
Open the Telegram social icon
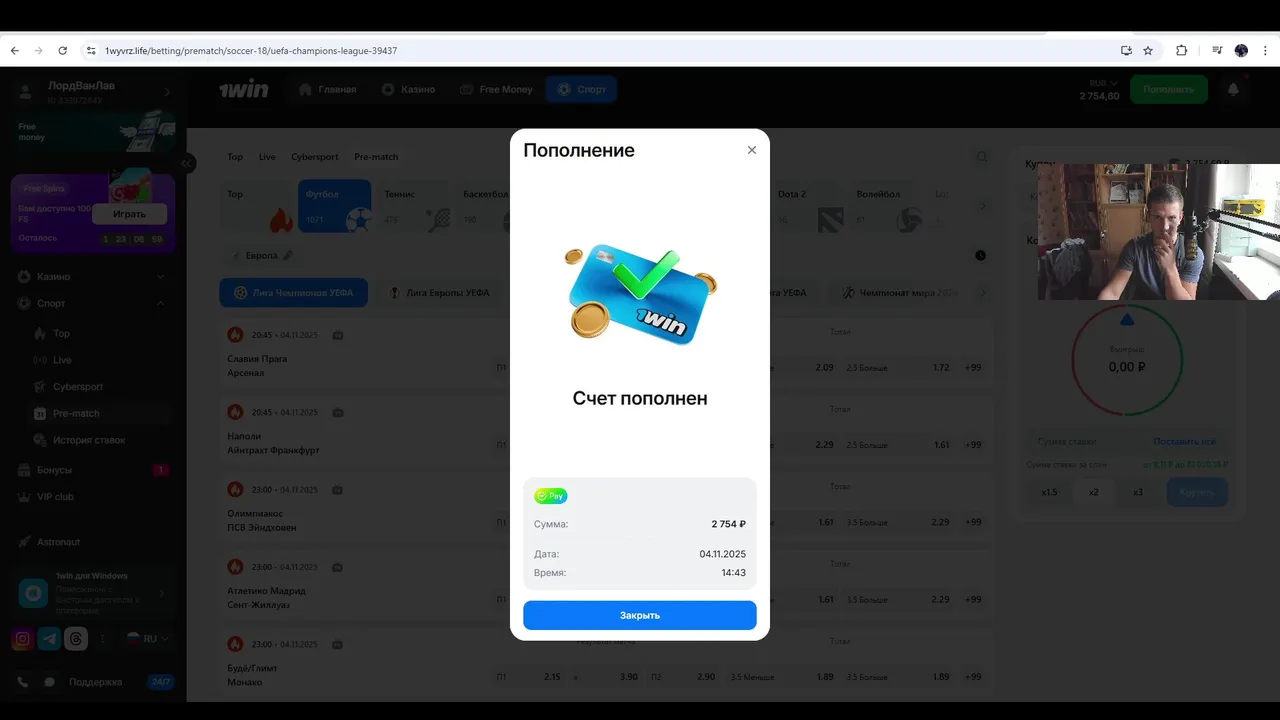49,639
